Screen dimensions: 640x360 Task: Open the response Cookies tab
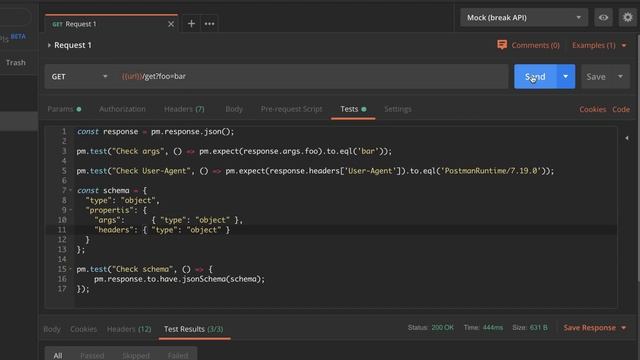83,329
